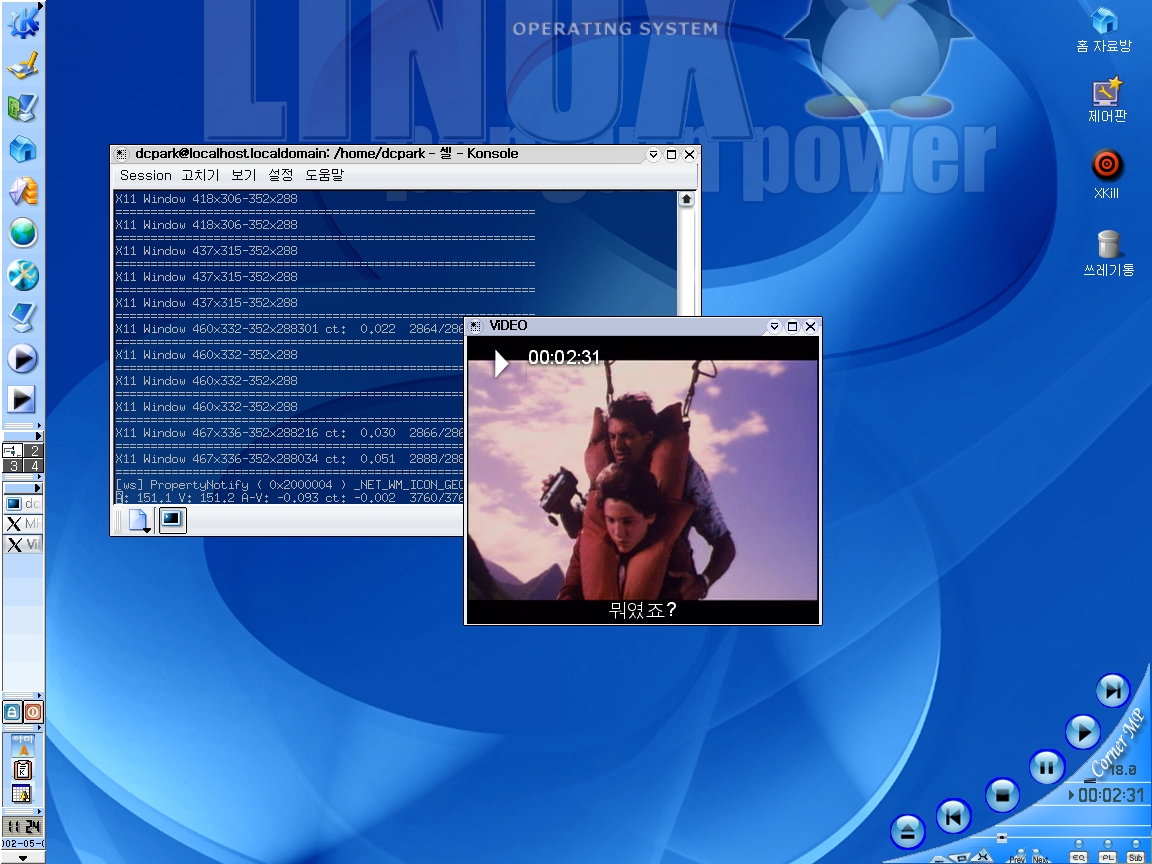Open the KDE K menu
1152x864 pixels.
(22, 21)
